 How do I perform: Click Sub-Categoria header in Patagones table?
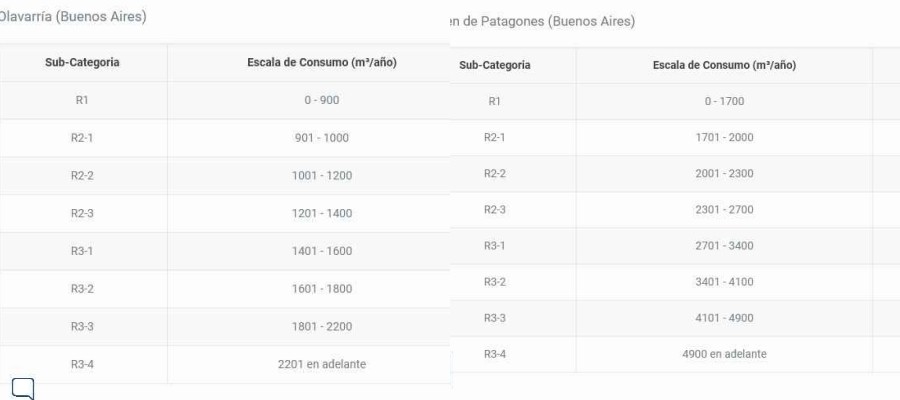click(x=495, y=65)
